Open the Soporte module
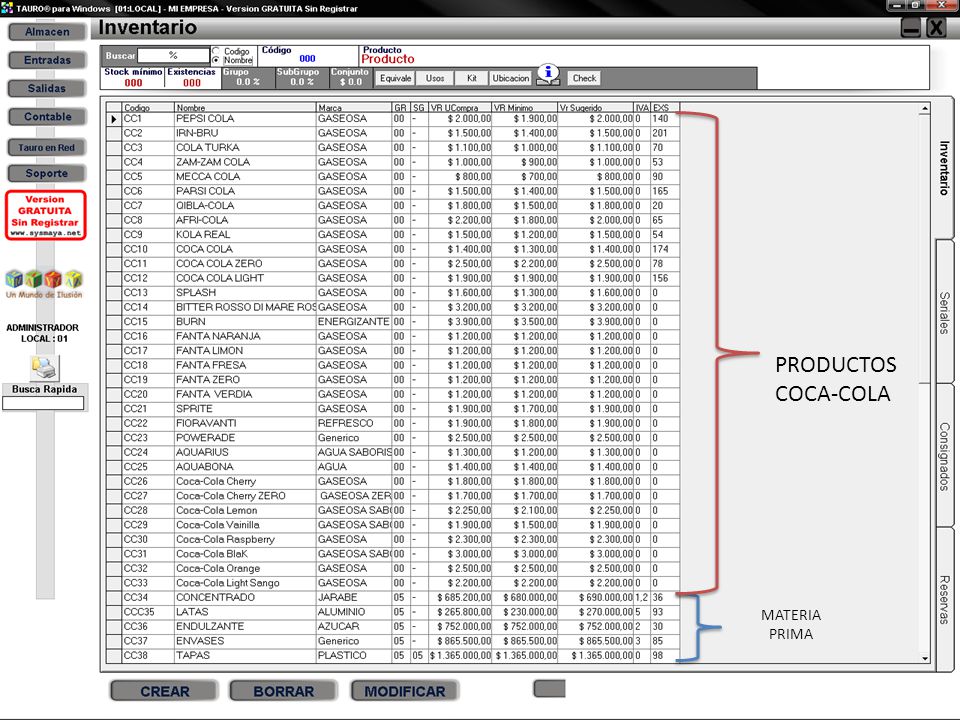960x720 pixels. pos(47,173)
